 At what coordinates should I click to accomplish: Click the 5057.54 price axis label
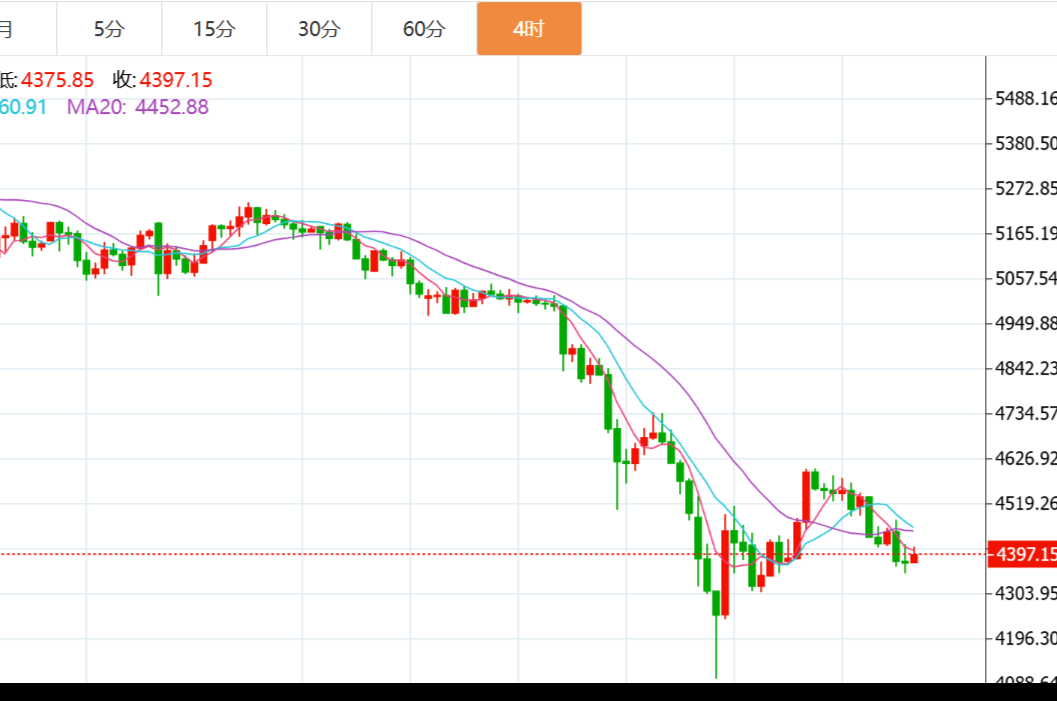click(x=1024, y=277)
